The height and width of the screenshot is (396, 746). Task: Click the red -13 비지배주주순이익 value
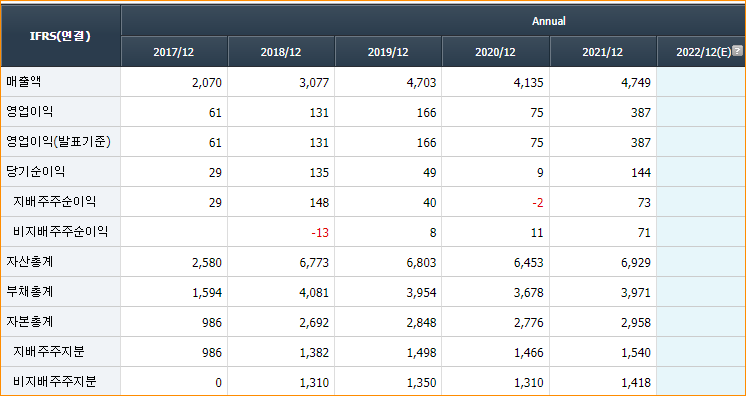320,233
